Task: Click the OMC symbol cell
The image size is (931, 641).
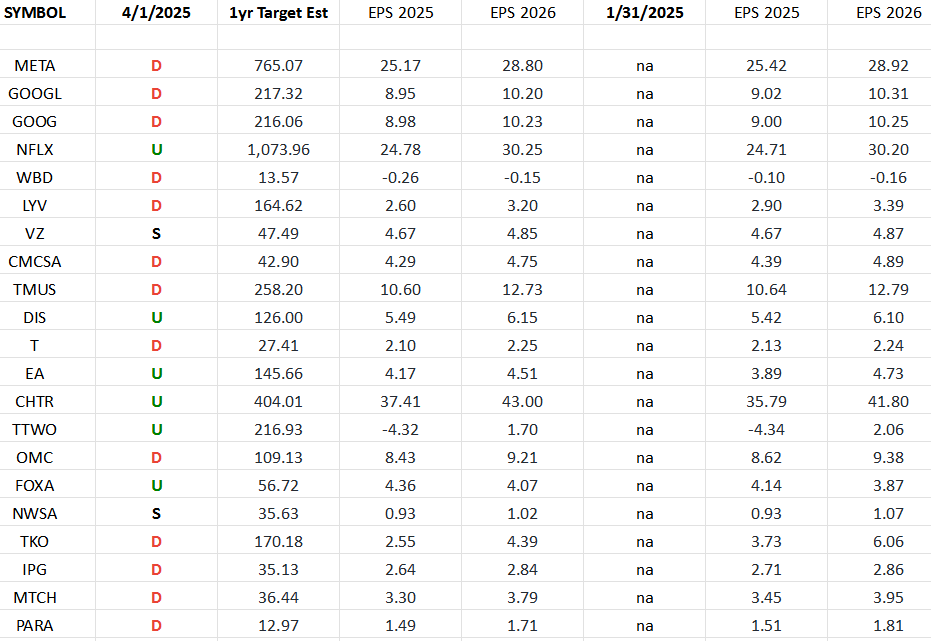Action: (x=34, y=457)
